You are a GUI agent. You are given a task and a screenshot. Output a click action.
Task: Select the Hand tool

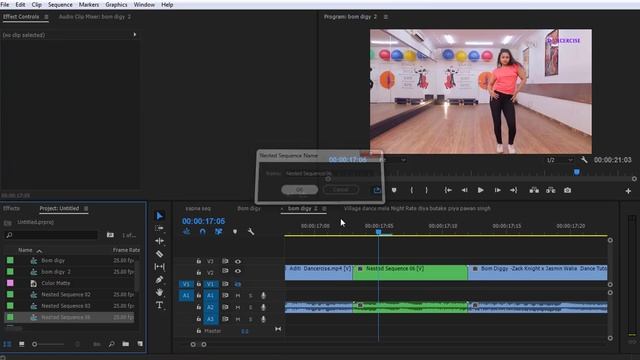160,292
